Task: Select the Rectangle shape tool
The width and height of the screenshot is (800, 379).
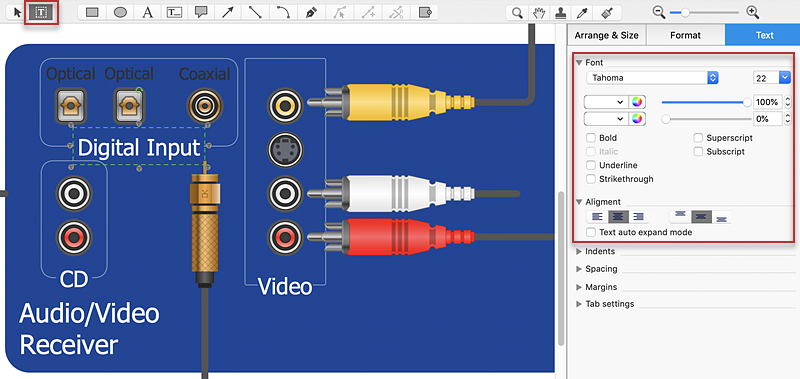Action: point(92,12)
